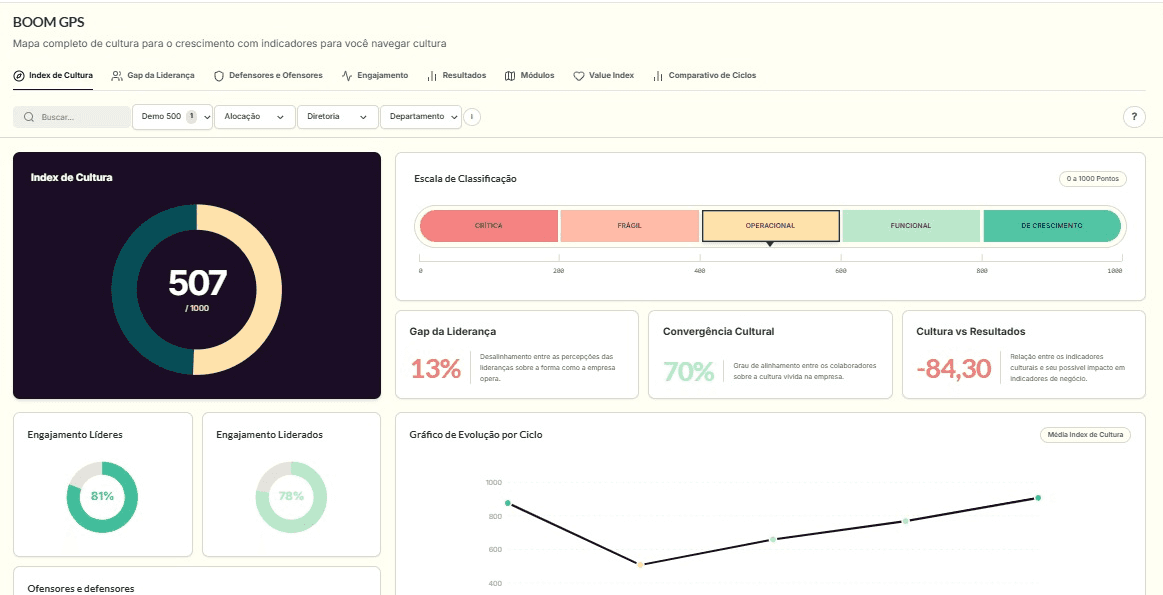1163x595 pixels.
Task: Click the magnifier icon in the search box
Action: [30, 117]
